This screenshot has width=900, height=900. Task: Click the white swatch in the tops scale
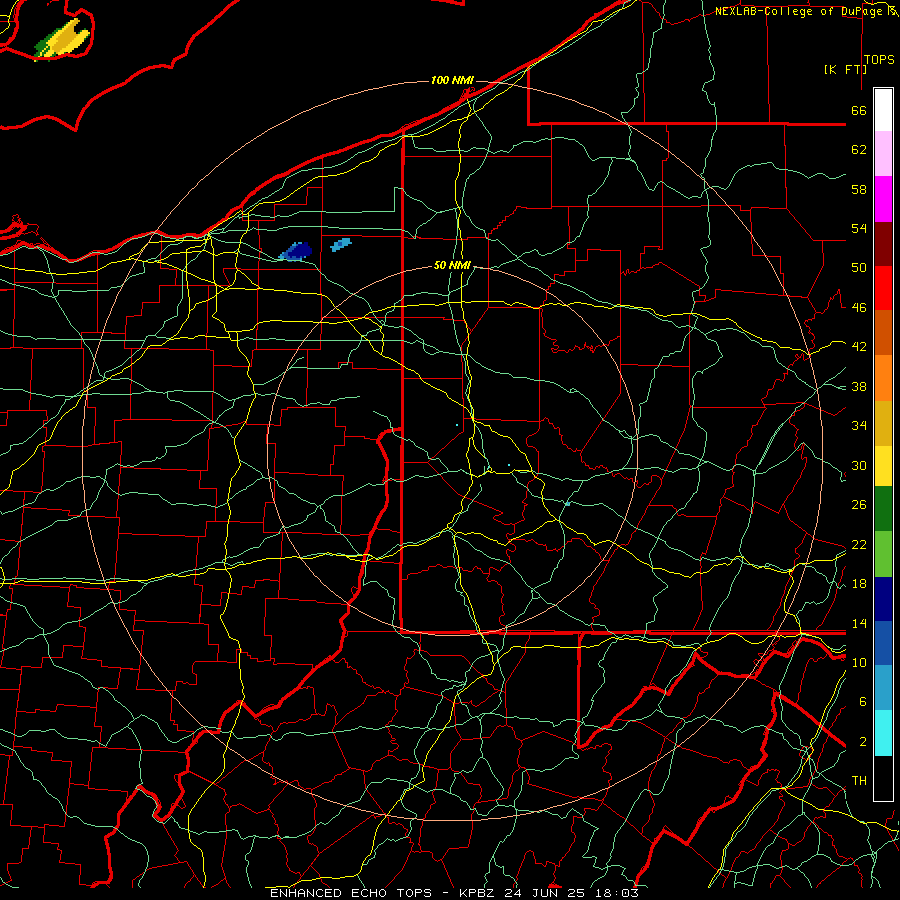point(883,110)
